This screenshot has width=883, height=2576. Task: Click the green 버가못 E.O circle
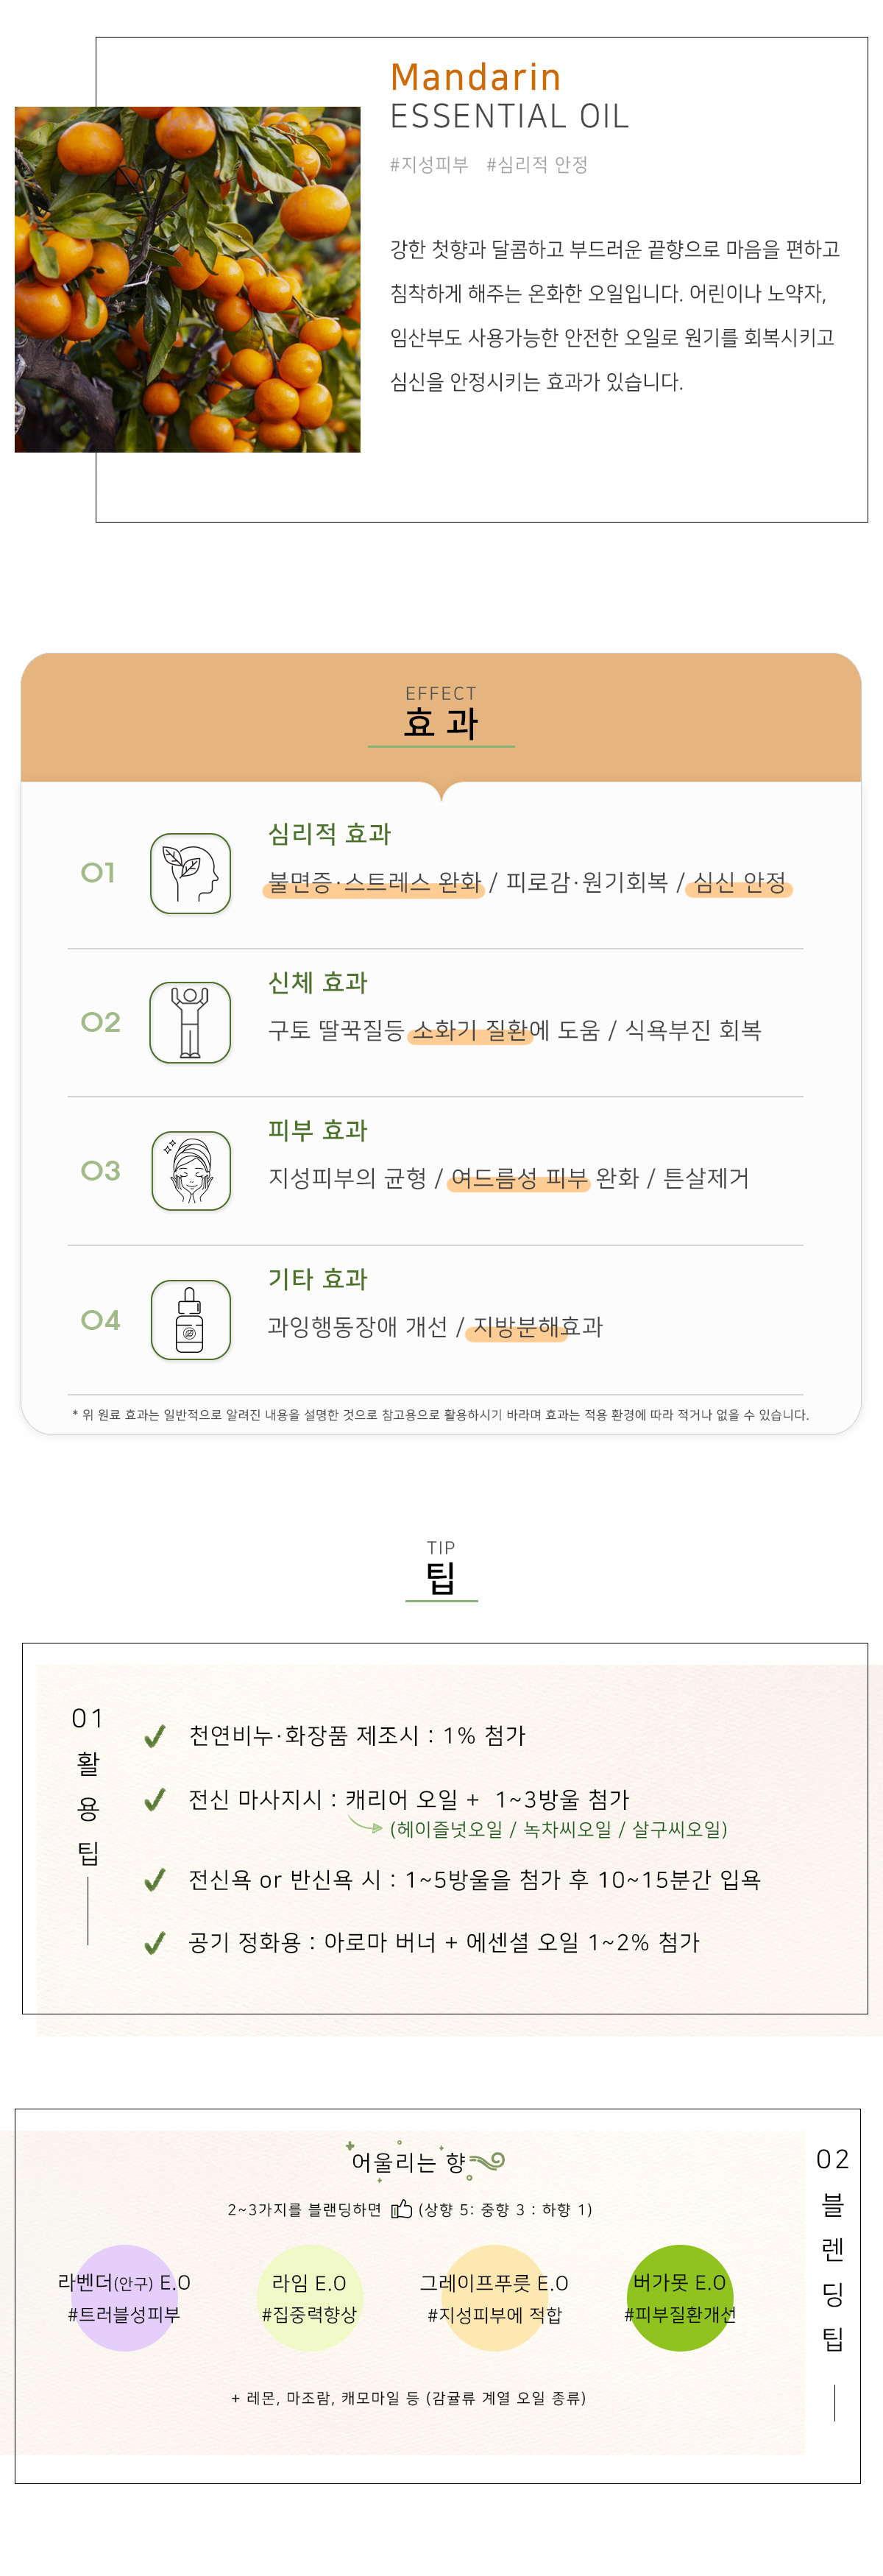[x=680, y=2298]
